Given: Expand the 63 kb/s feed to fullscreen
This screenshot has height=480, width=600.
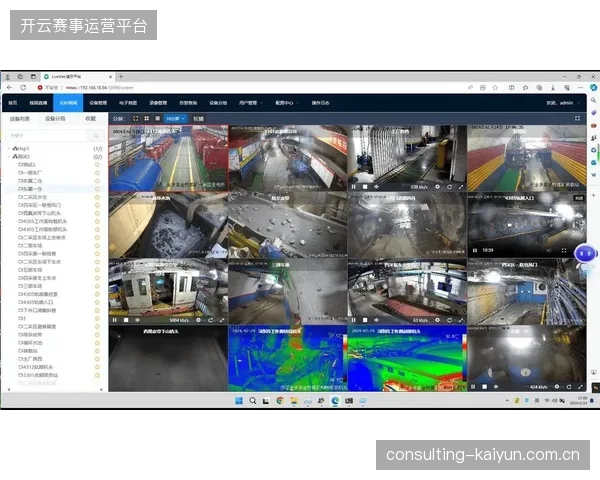Looking at the screenshot, I should coord(461,320).
